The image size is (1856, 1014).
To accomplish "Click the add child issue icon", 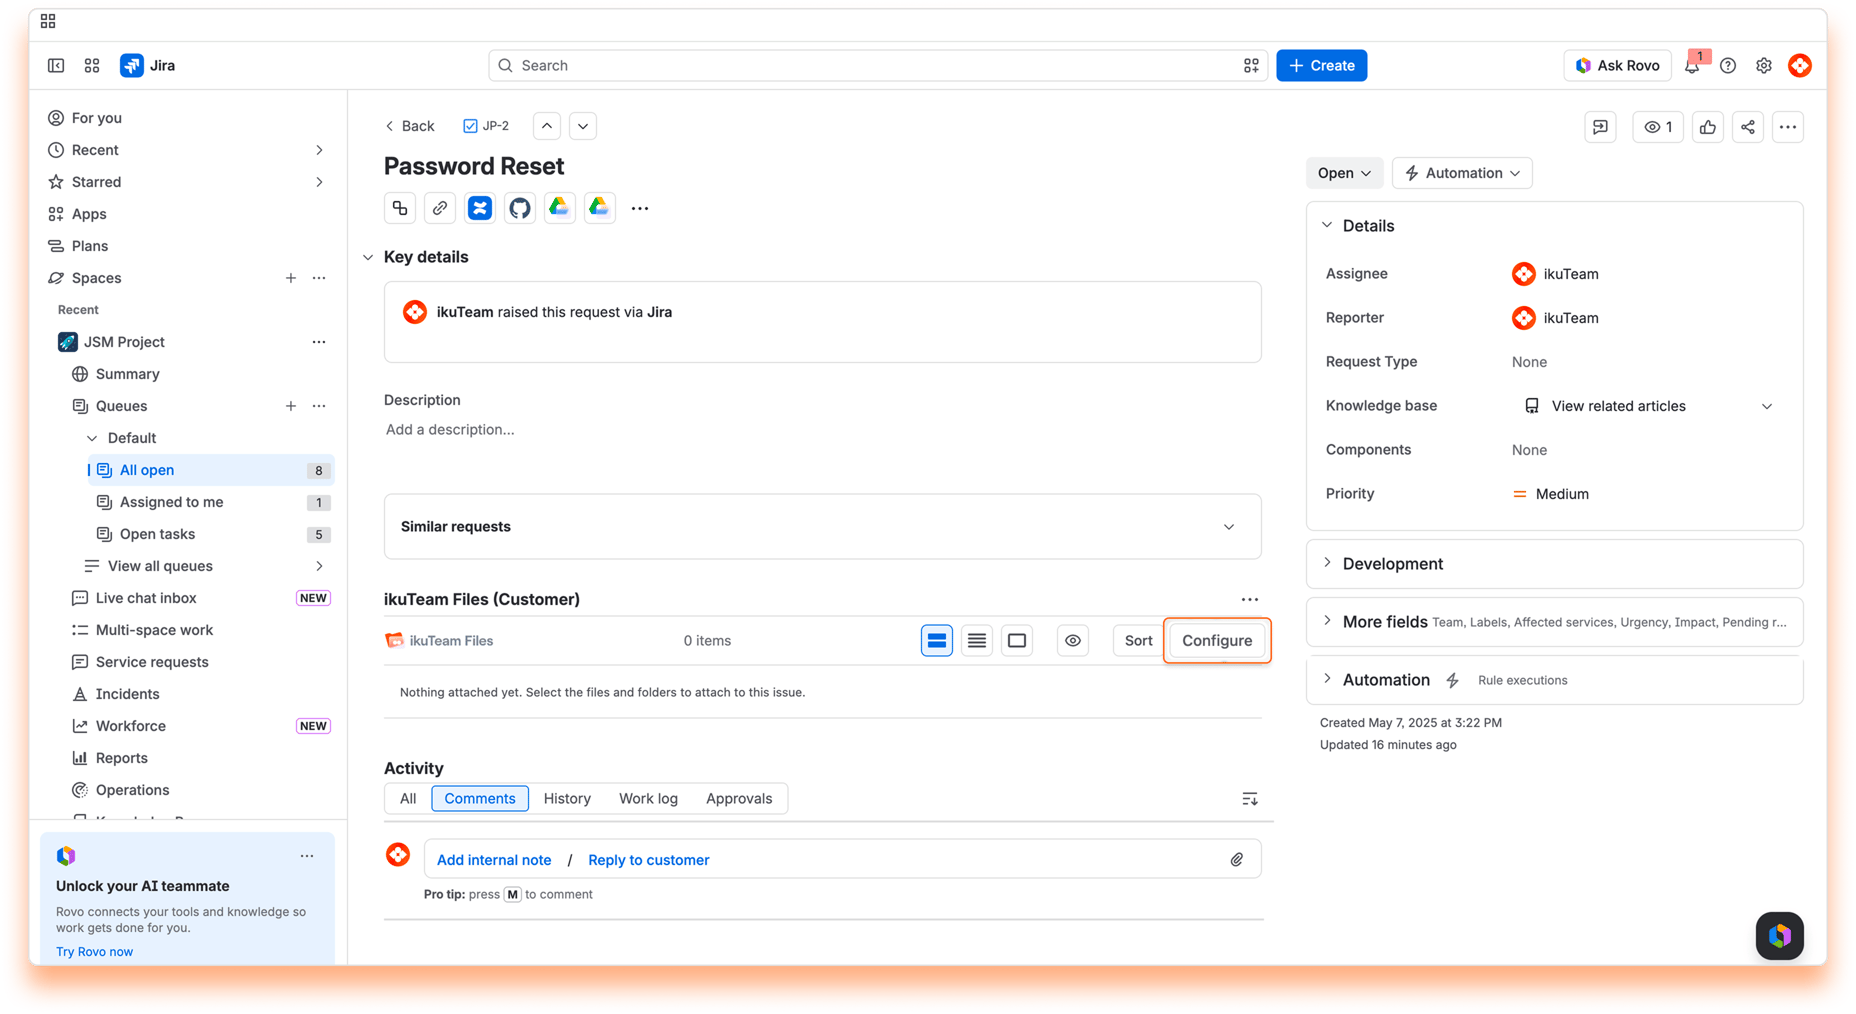I will pos(400,208).
